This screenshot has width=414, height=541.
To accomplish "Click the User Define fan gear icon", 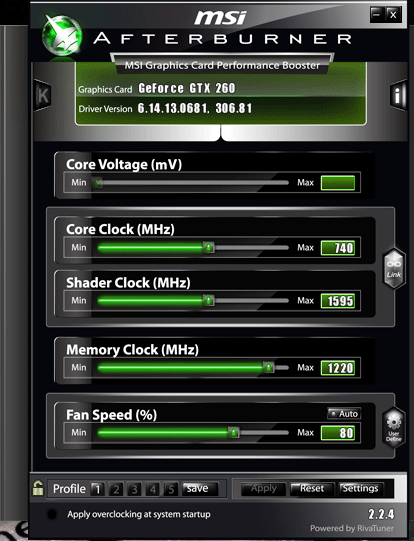I will [x=394, y=427].
